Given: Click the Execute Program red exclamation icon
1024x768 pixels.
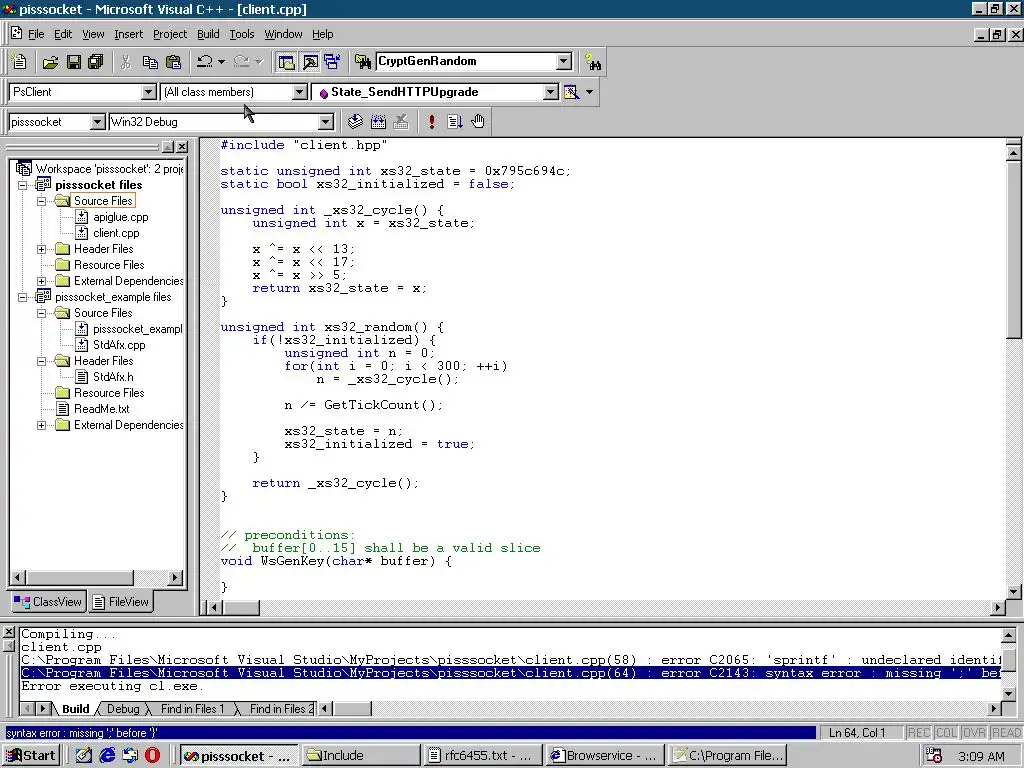Looking at the screenshot, I should 432,121.
